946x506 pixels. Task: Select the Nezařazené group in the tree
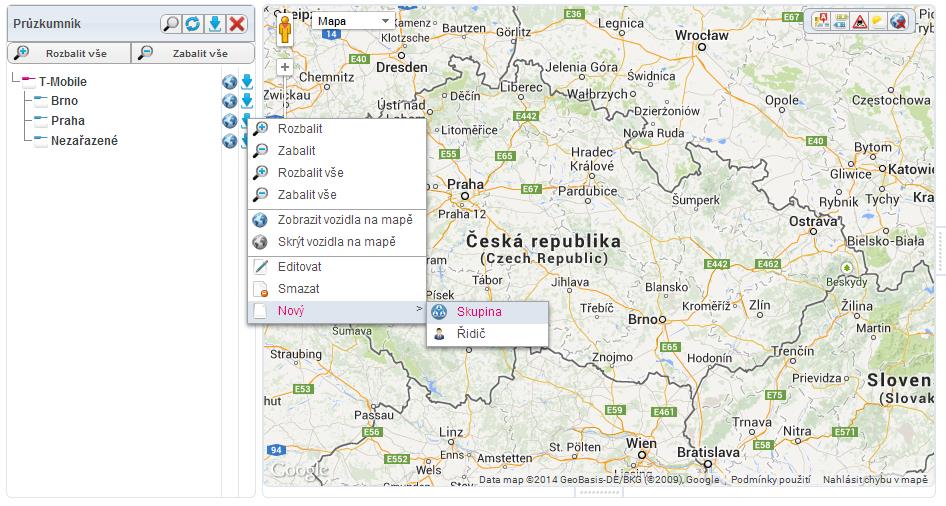(x=84, y=141)
